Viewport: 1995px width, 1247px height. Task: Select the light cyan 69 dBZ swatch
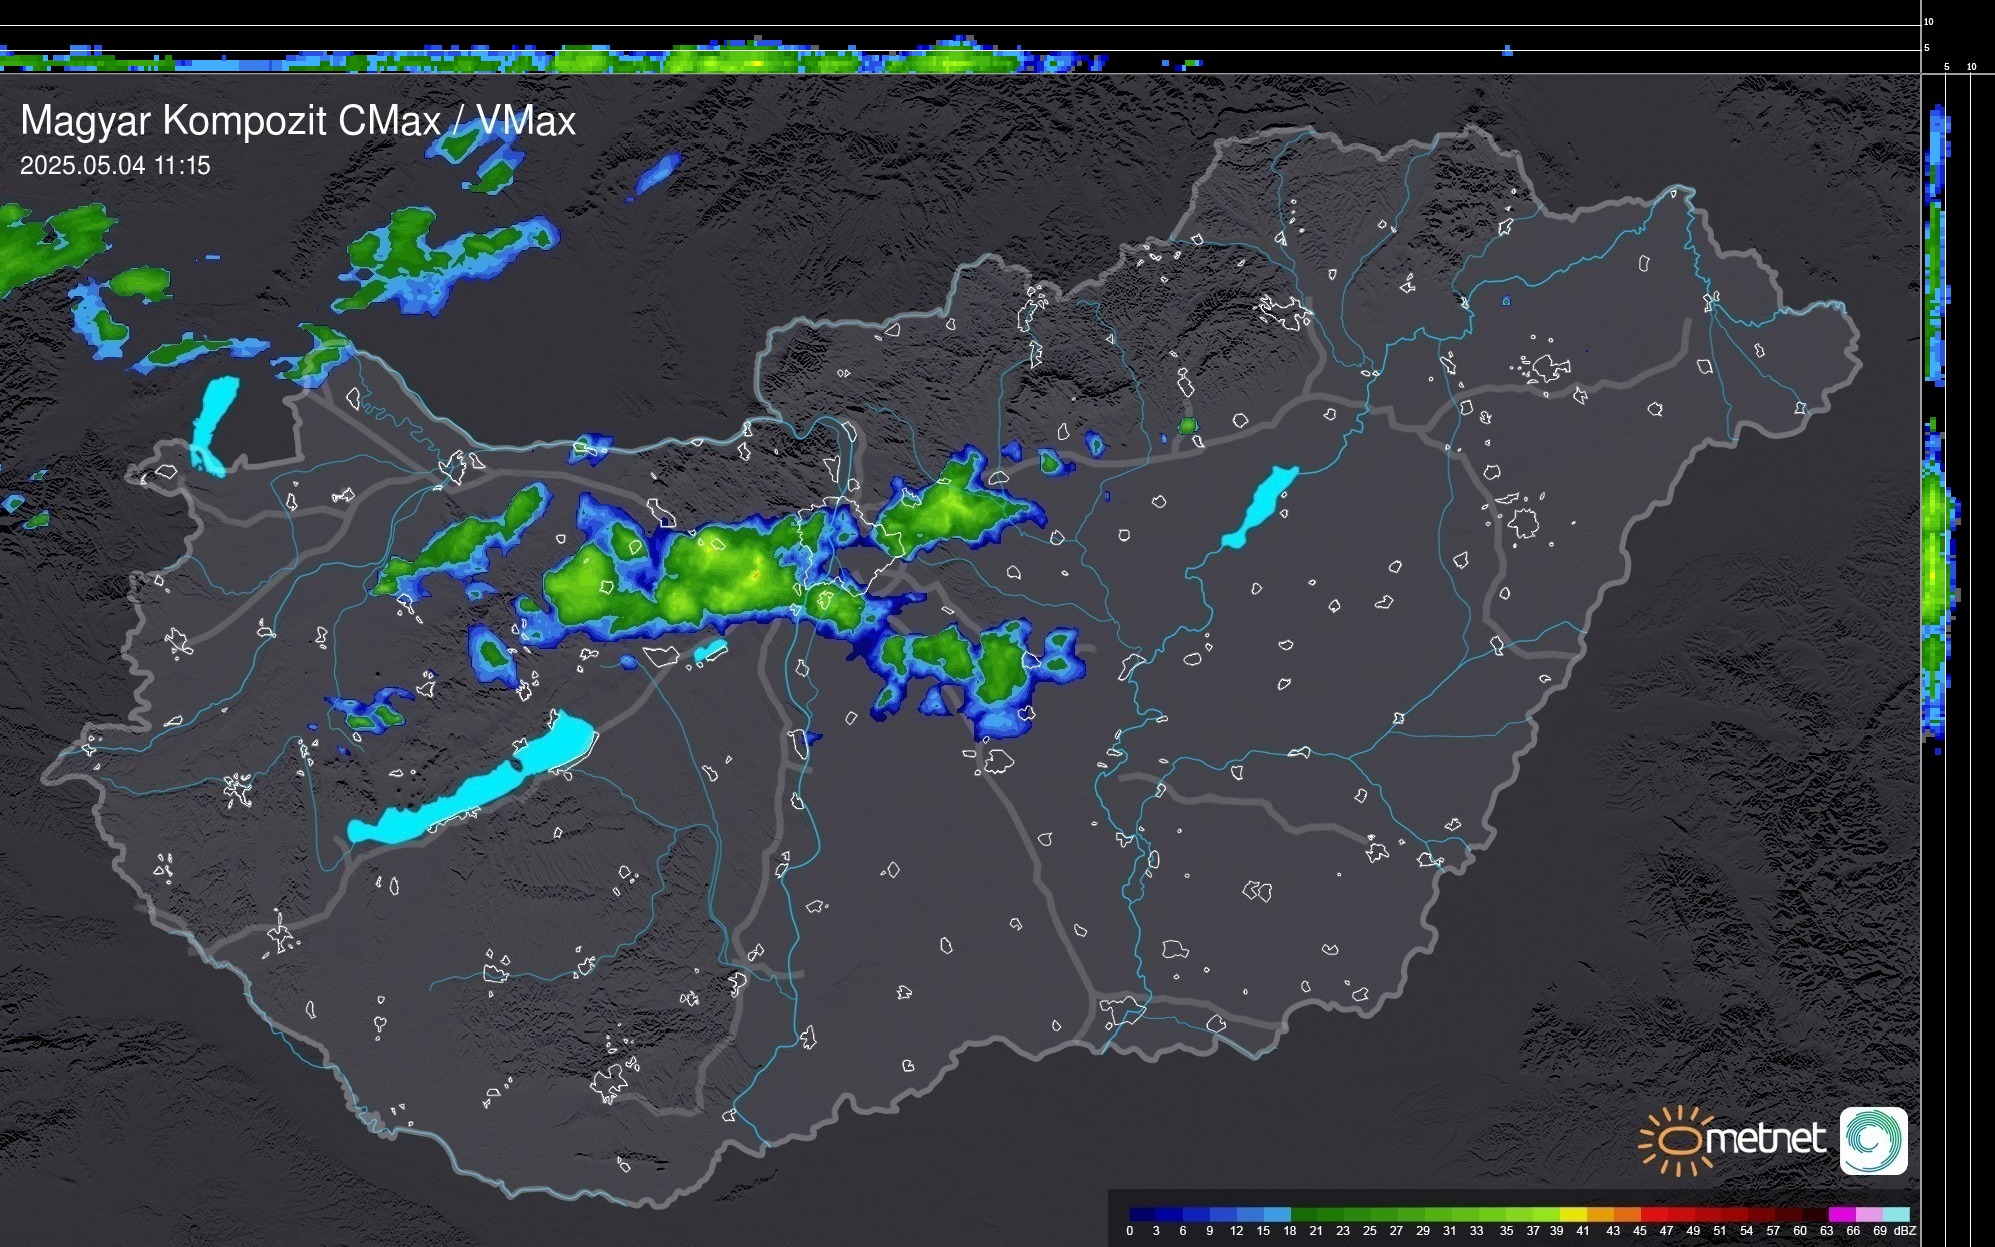[x=1896, y=1215]
